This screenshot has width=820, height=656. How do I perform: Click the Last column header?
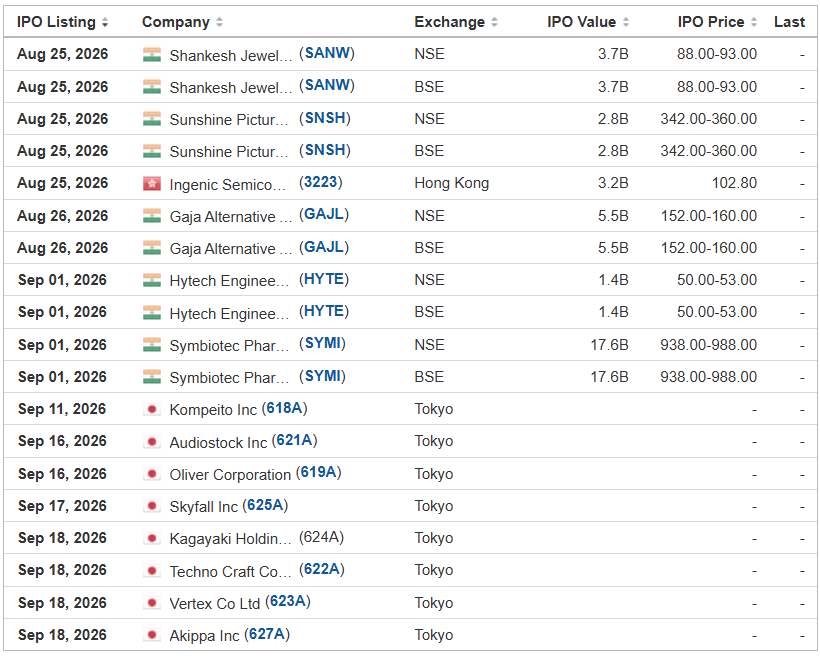(x=789, y=22)
